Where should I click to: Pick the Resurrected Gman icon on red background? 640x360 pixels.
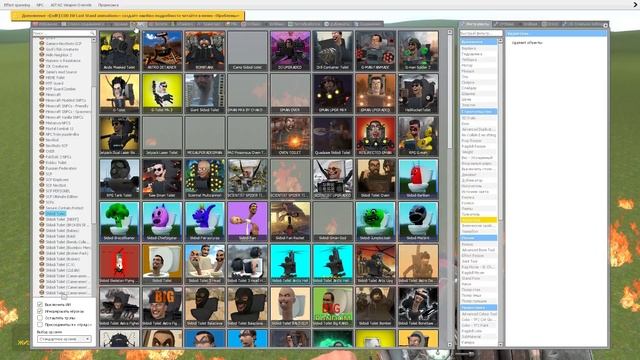click(x=375, y=136)
